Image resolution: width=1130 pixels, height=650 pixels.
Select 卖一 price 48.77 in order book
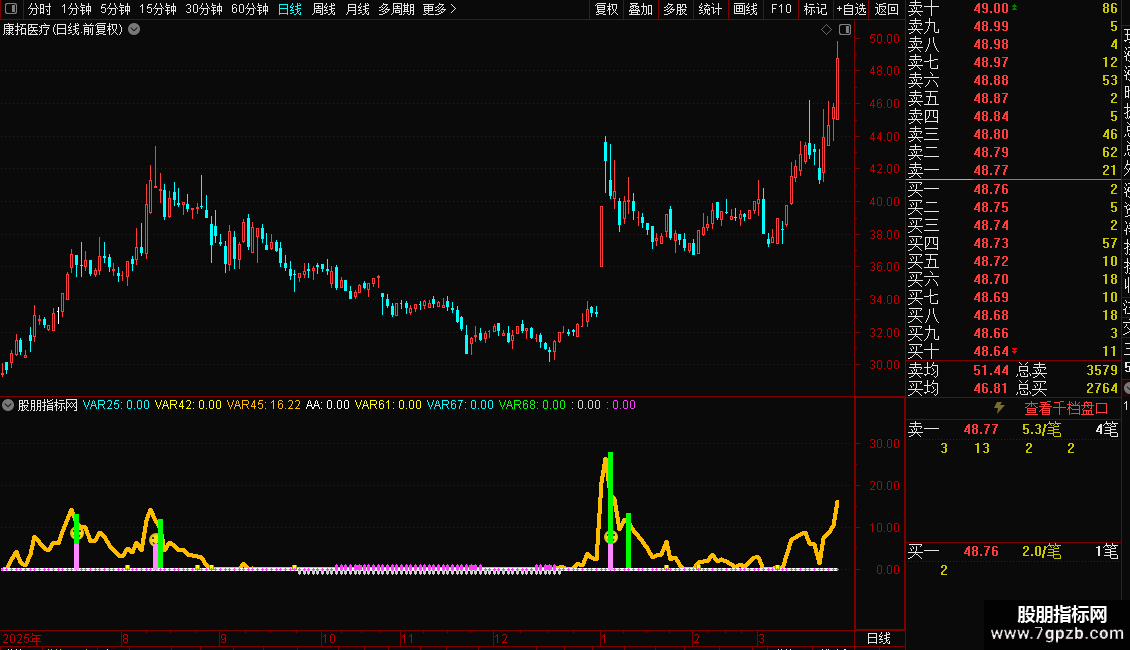coord(1013,171)
